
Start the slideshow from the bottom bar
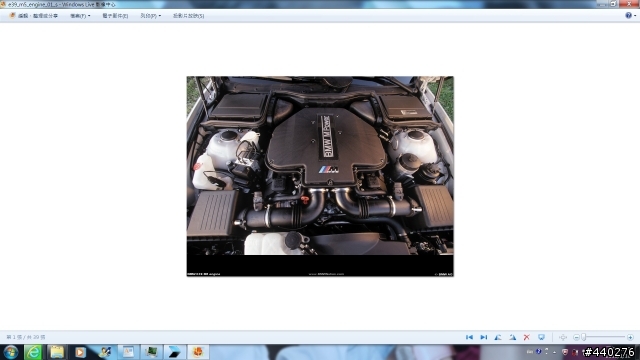pos(541,337)
